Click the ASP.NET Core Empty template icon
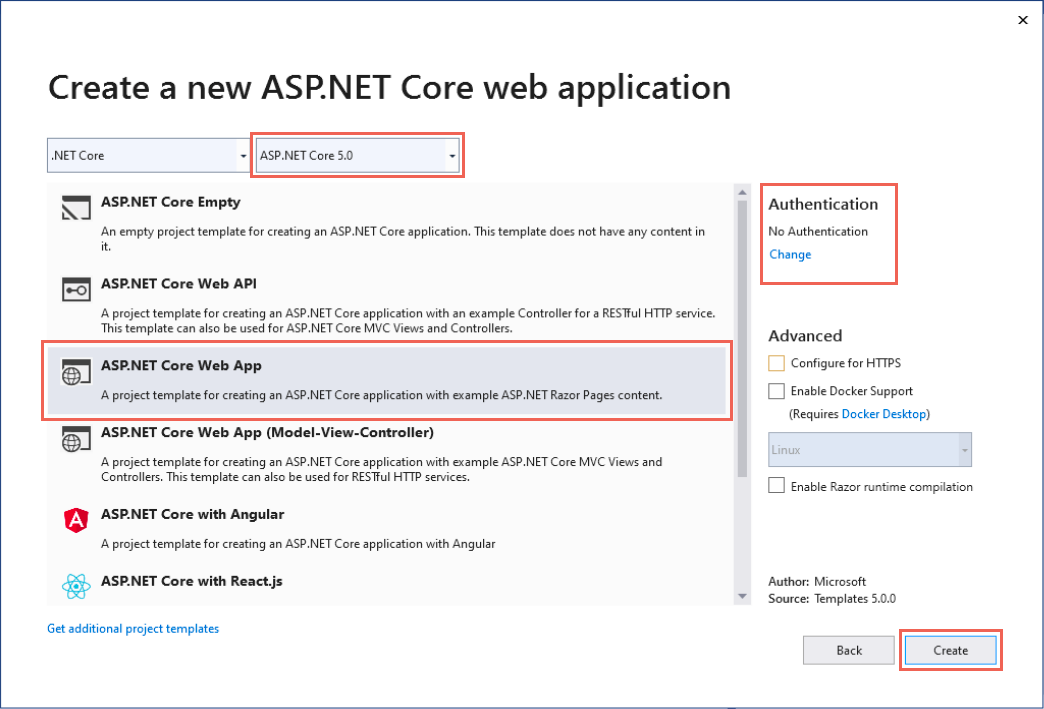 [x=76, y=208]
